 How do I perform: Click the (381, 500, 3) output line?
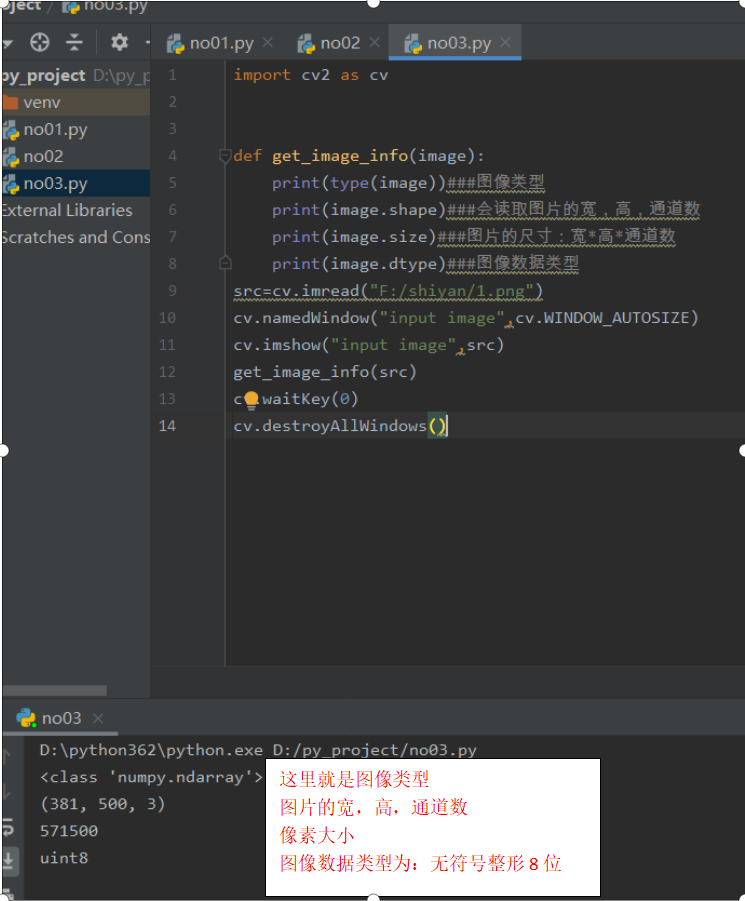[x=102, y=804]
